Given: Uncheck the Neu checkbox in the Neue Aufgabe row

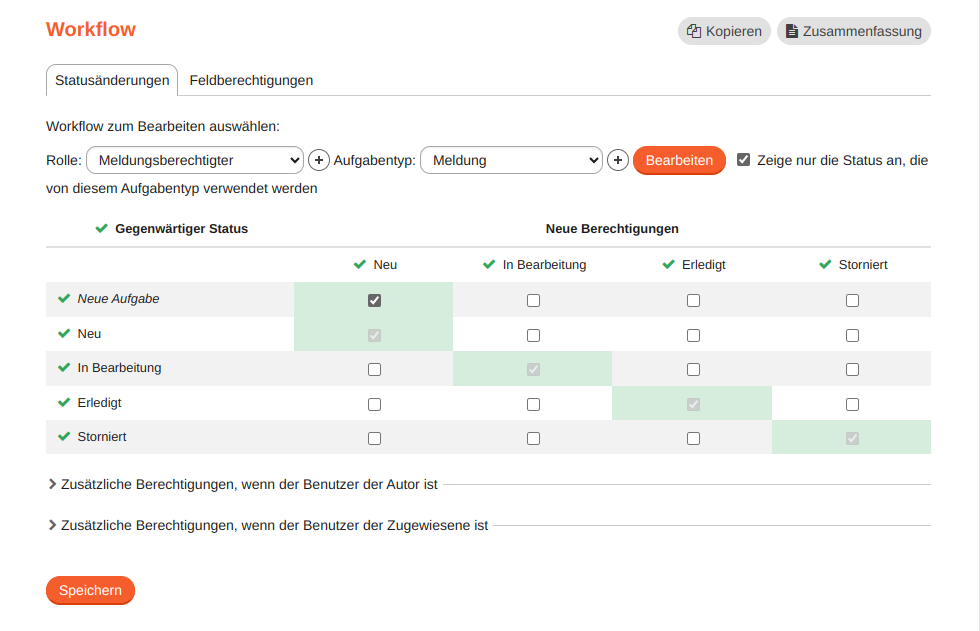Looking at the screenshot, I should pos(374,299).
